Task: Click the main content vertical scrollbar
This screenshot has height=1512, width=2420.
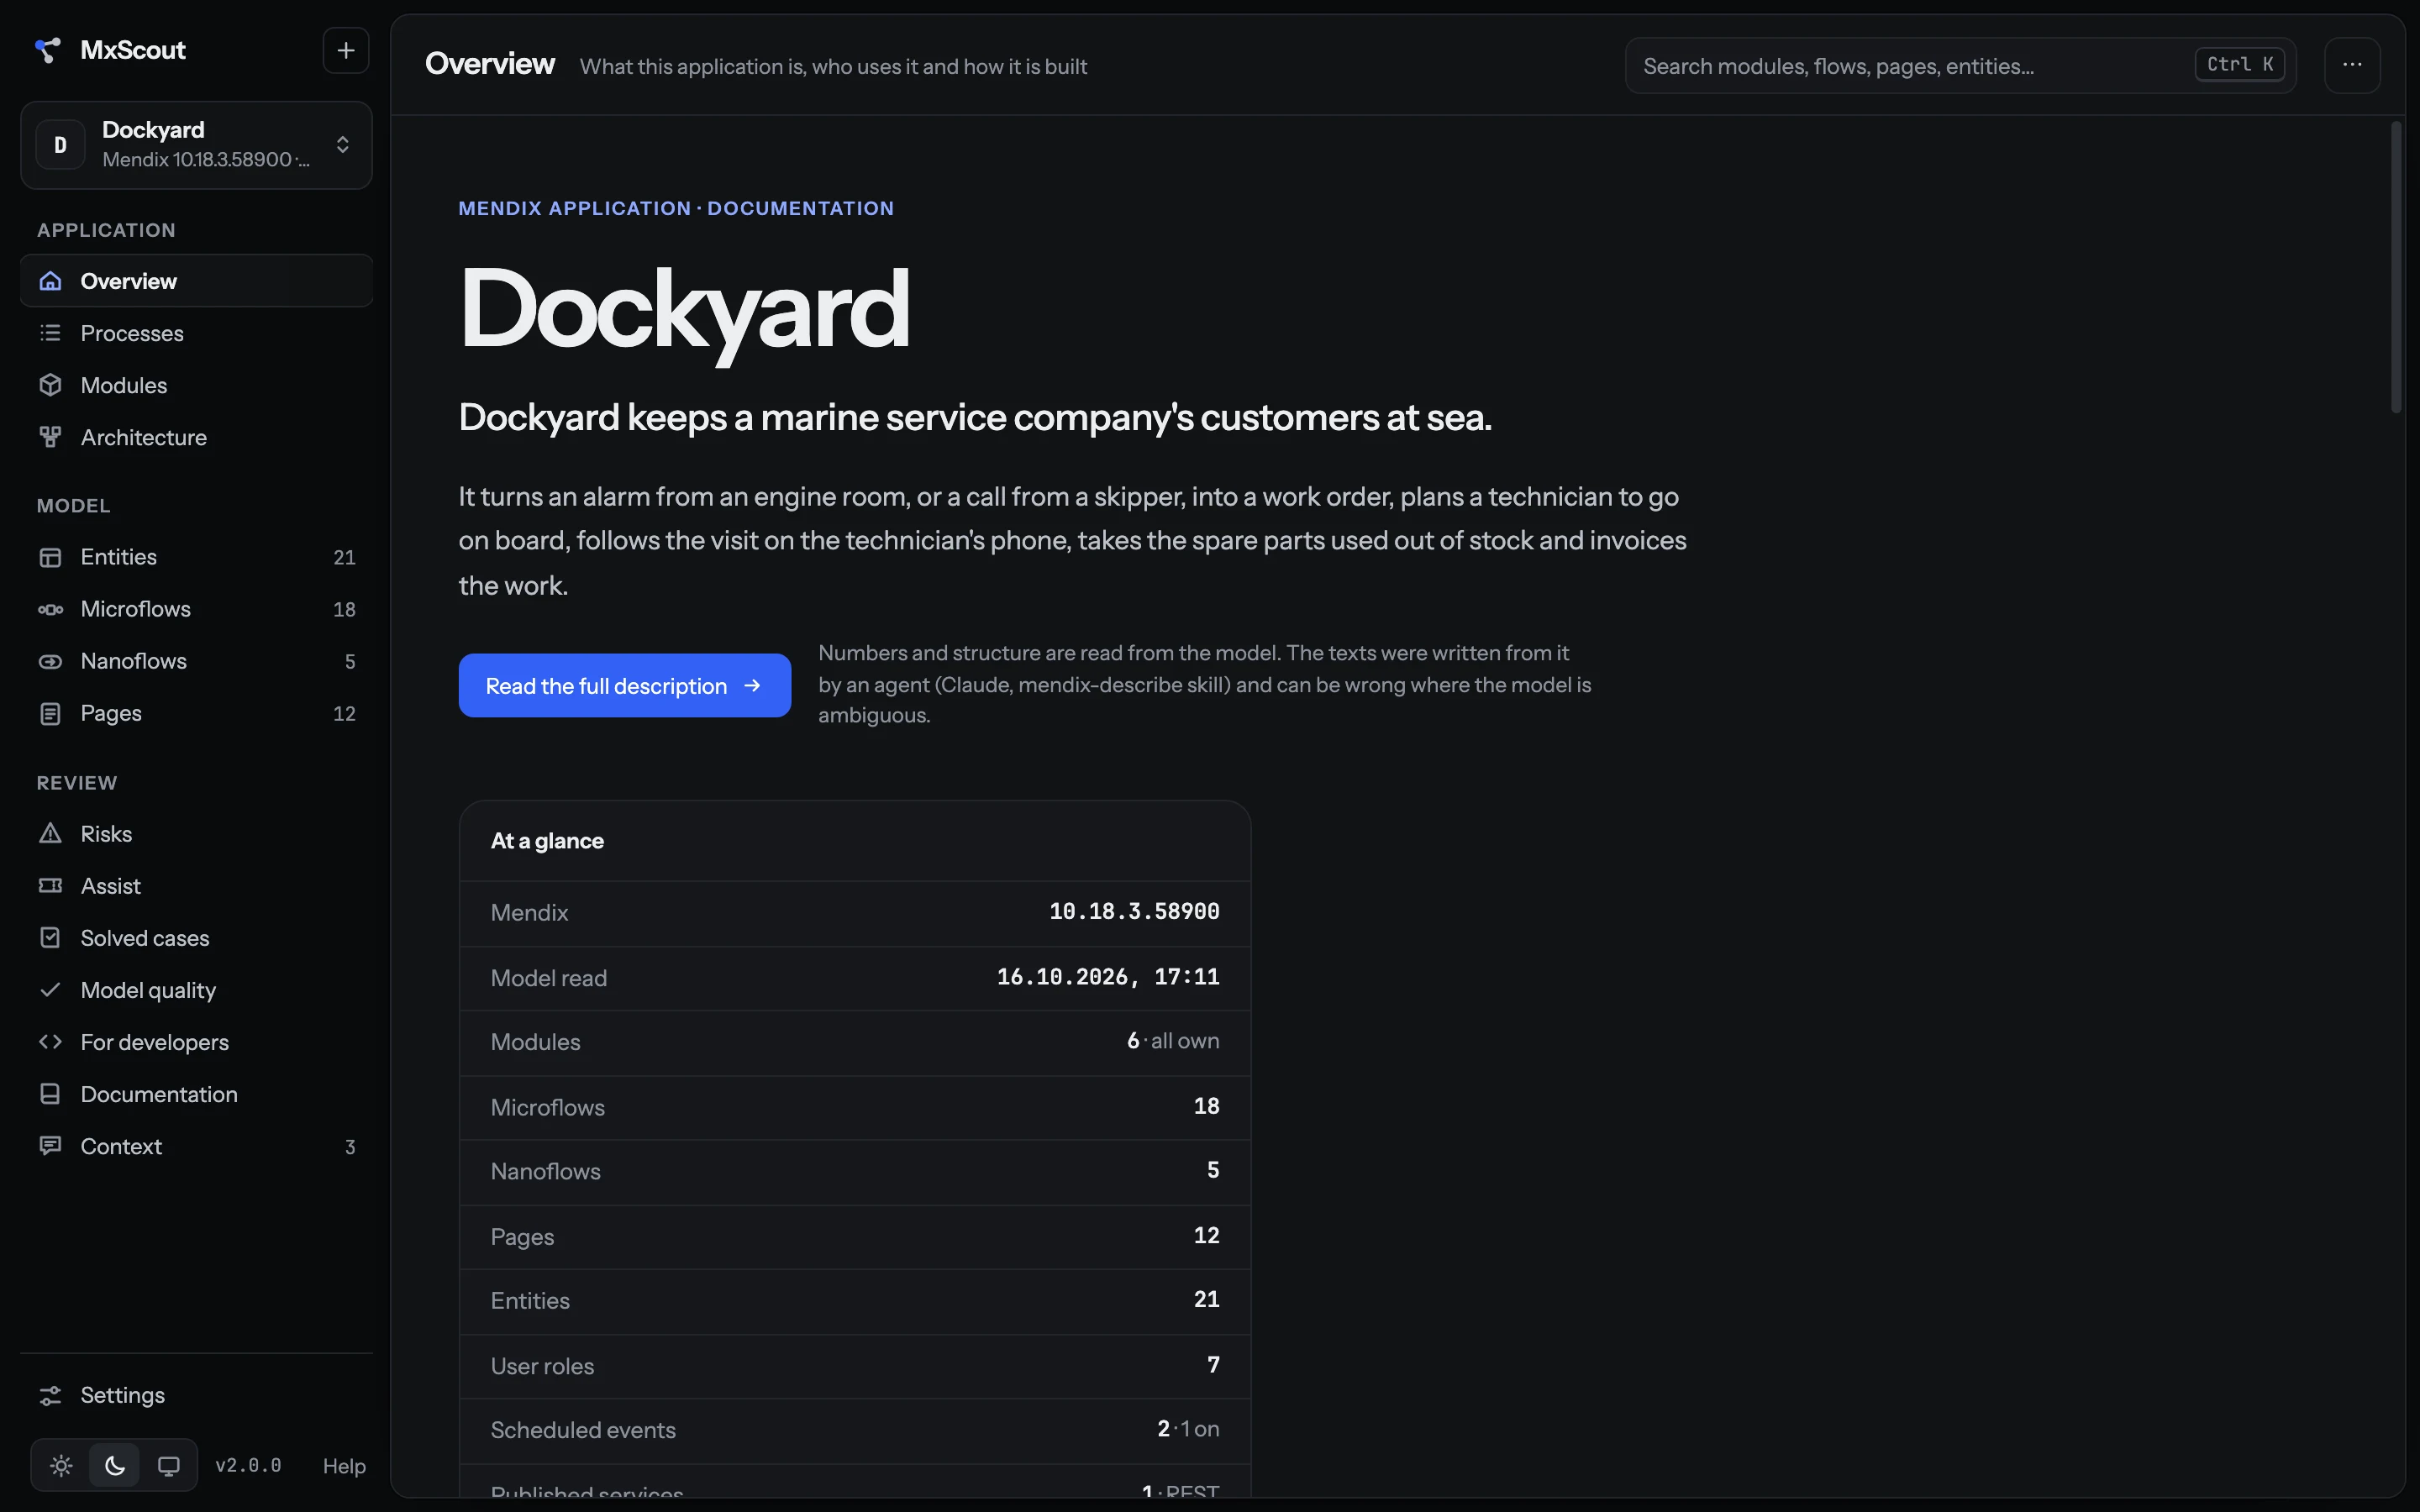Action: [x=2396, y=267]
